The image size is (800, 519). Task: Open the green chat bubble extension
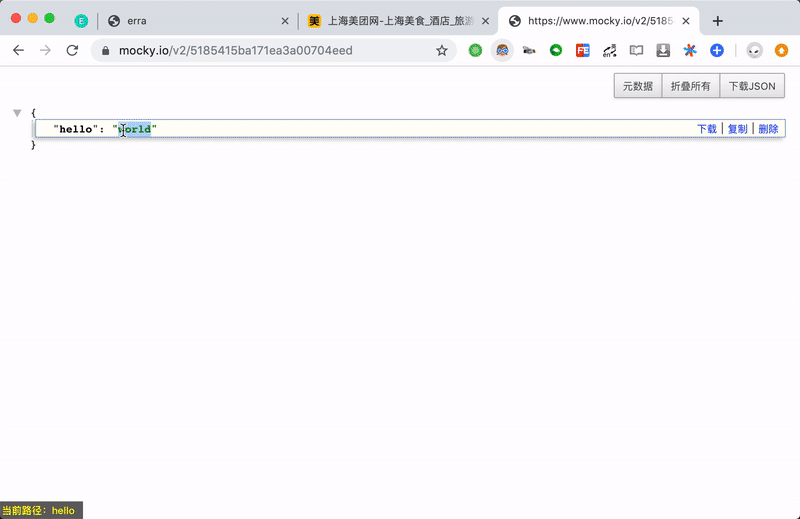tap(556, 50)
